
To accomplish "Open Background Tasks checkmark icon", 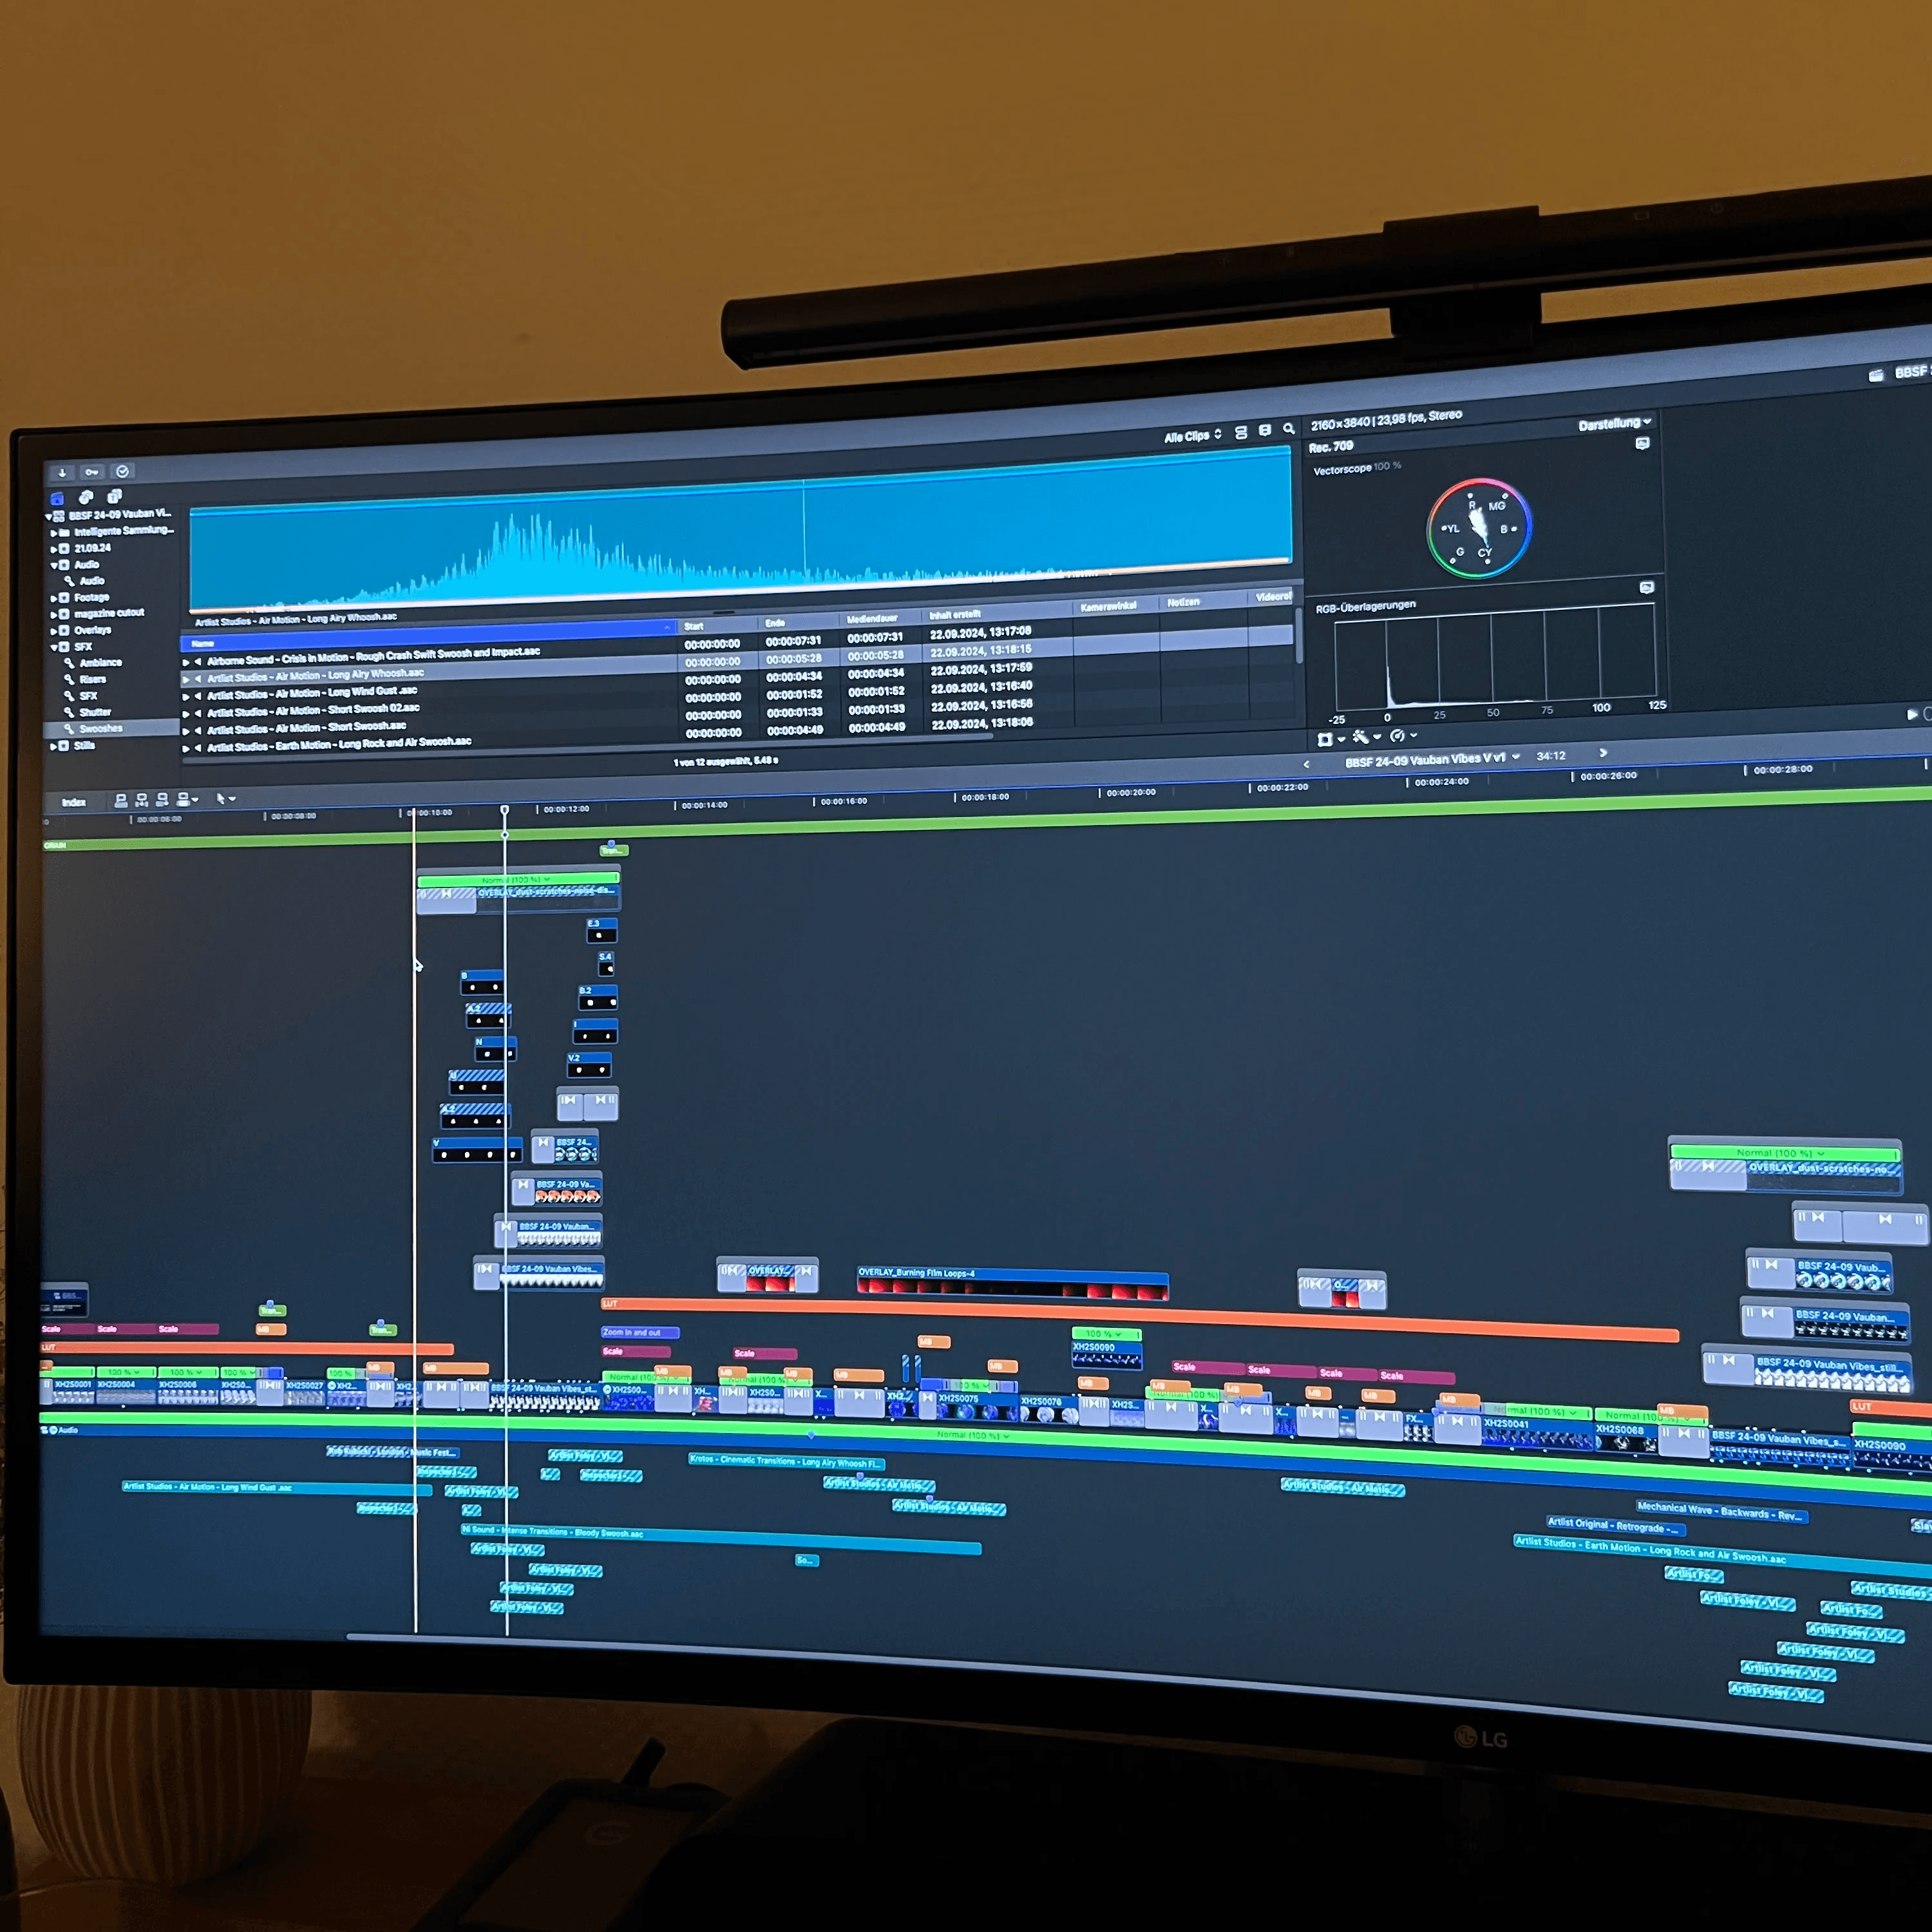I will point(123,471).
